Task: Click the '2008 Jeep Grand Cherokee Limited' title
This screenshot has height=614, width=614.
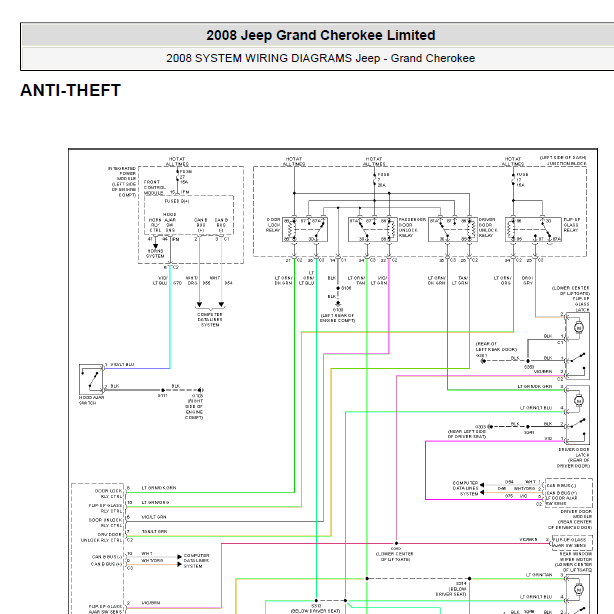Action: (320, 35)
